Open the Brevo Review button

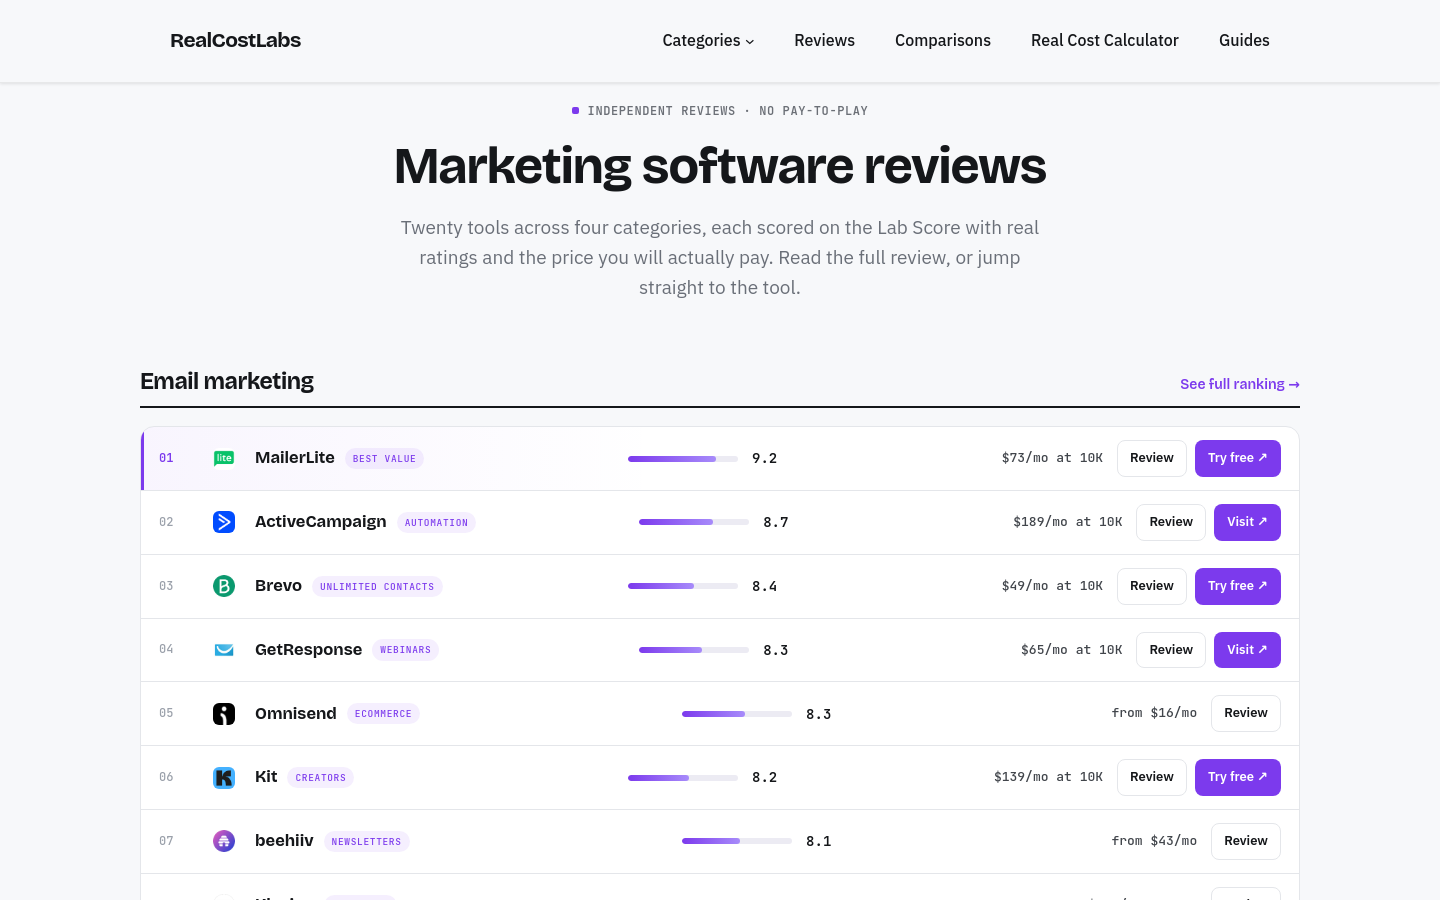click(1152, 586)
